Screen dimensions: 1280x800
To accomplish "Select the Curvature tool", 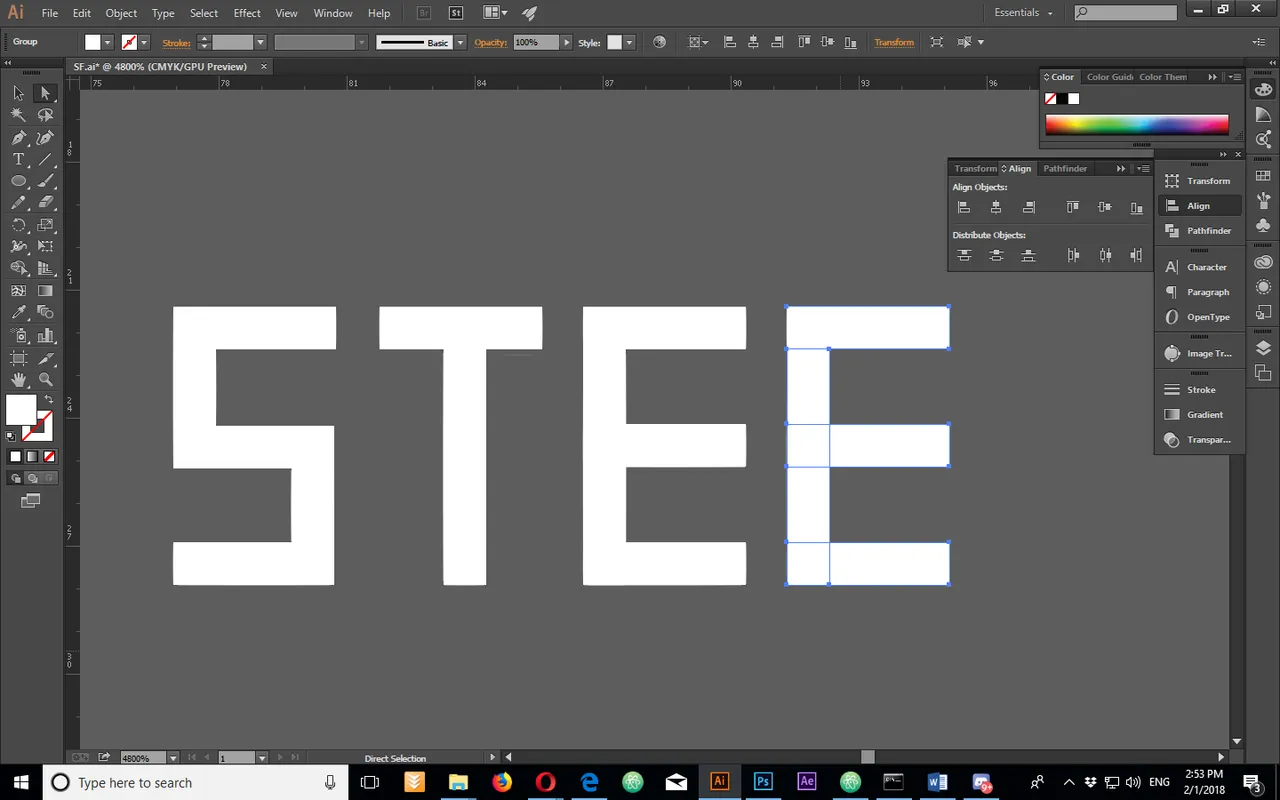I will tap(45, 138).
